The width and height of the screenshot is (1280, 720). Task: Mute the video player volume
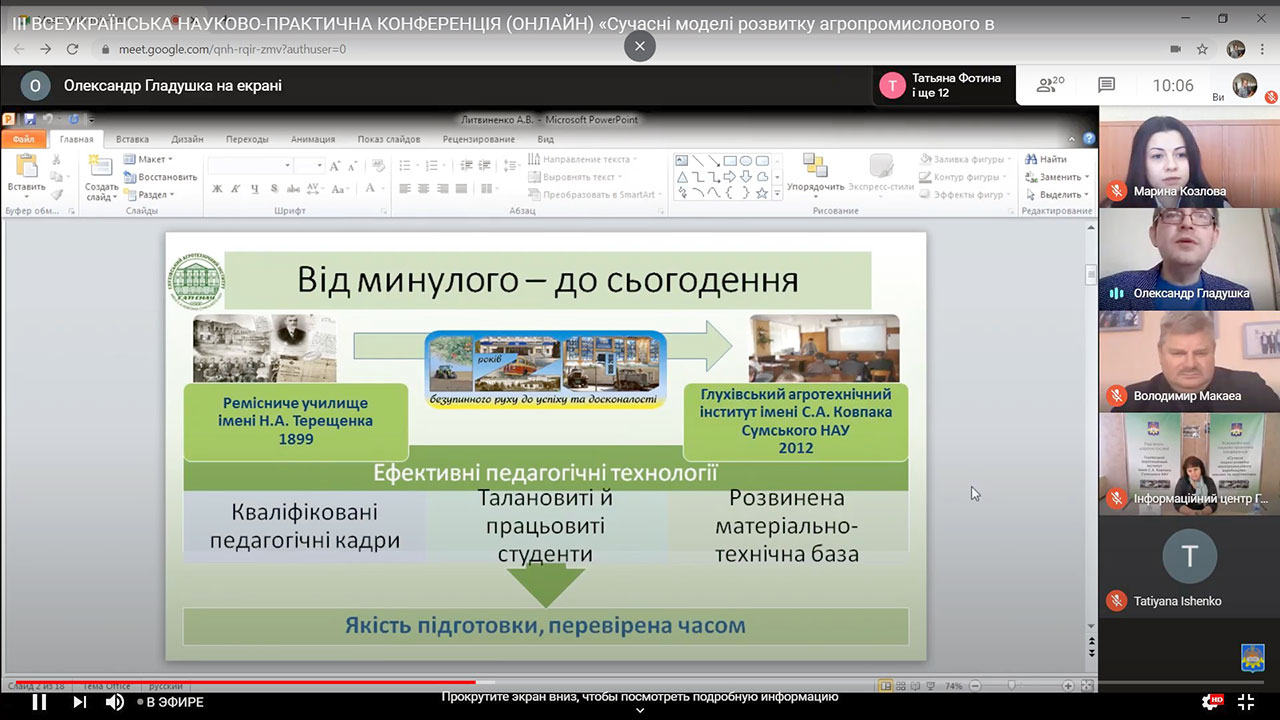[115, 702]
